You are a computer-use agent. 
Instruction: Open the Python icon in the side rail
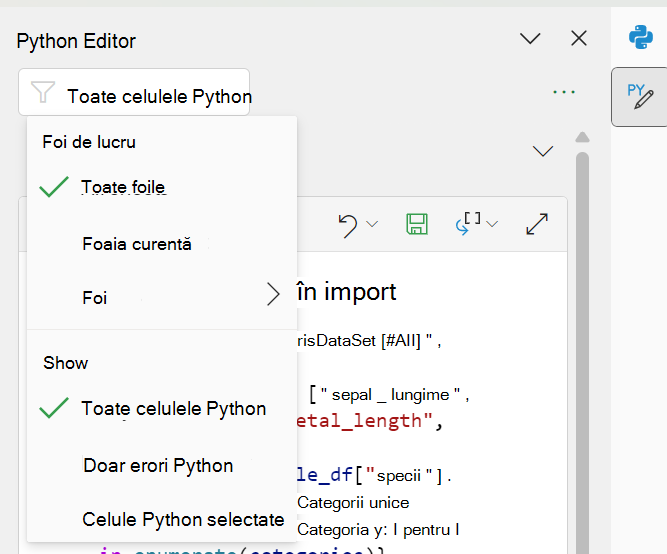(x=641, y=37)
